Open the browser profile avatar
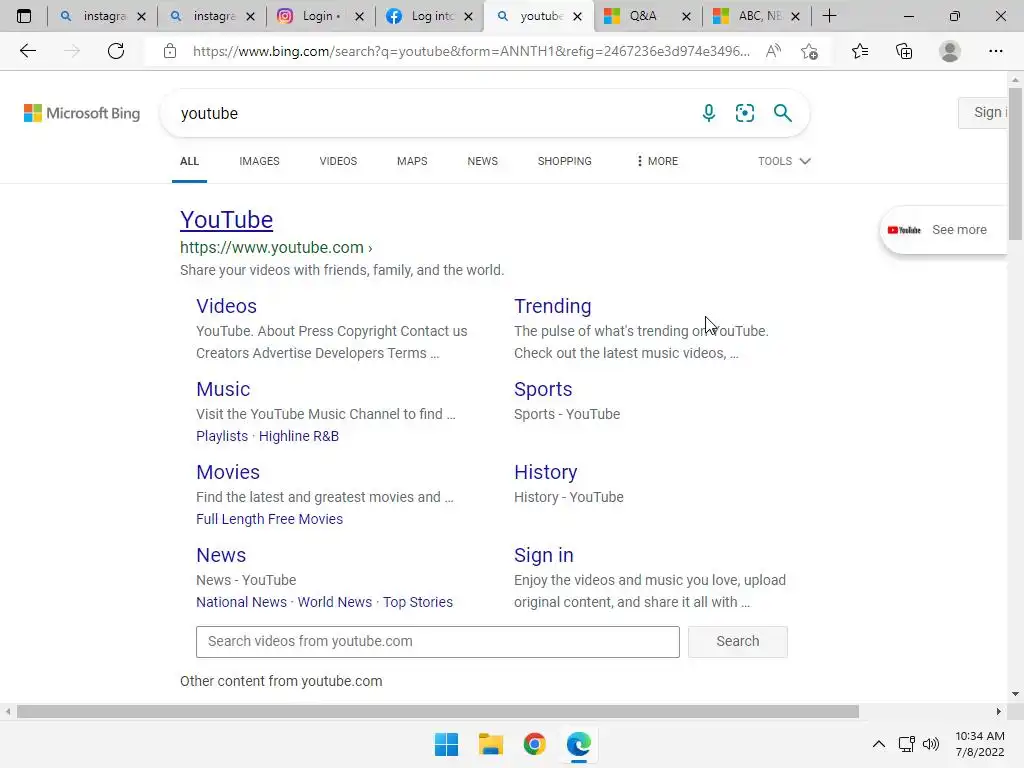This screenshot has width=1024, height=768. [x=950, y=51]
